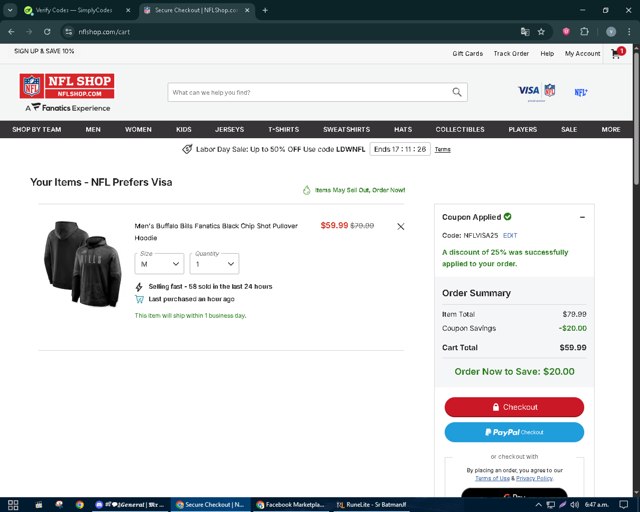Open the T-SHIRTS menu

click(x=284, y=129)
